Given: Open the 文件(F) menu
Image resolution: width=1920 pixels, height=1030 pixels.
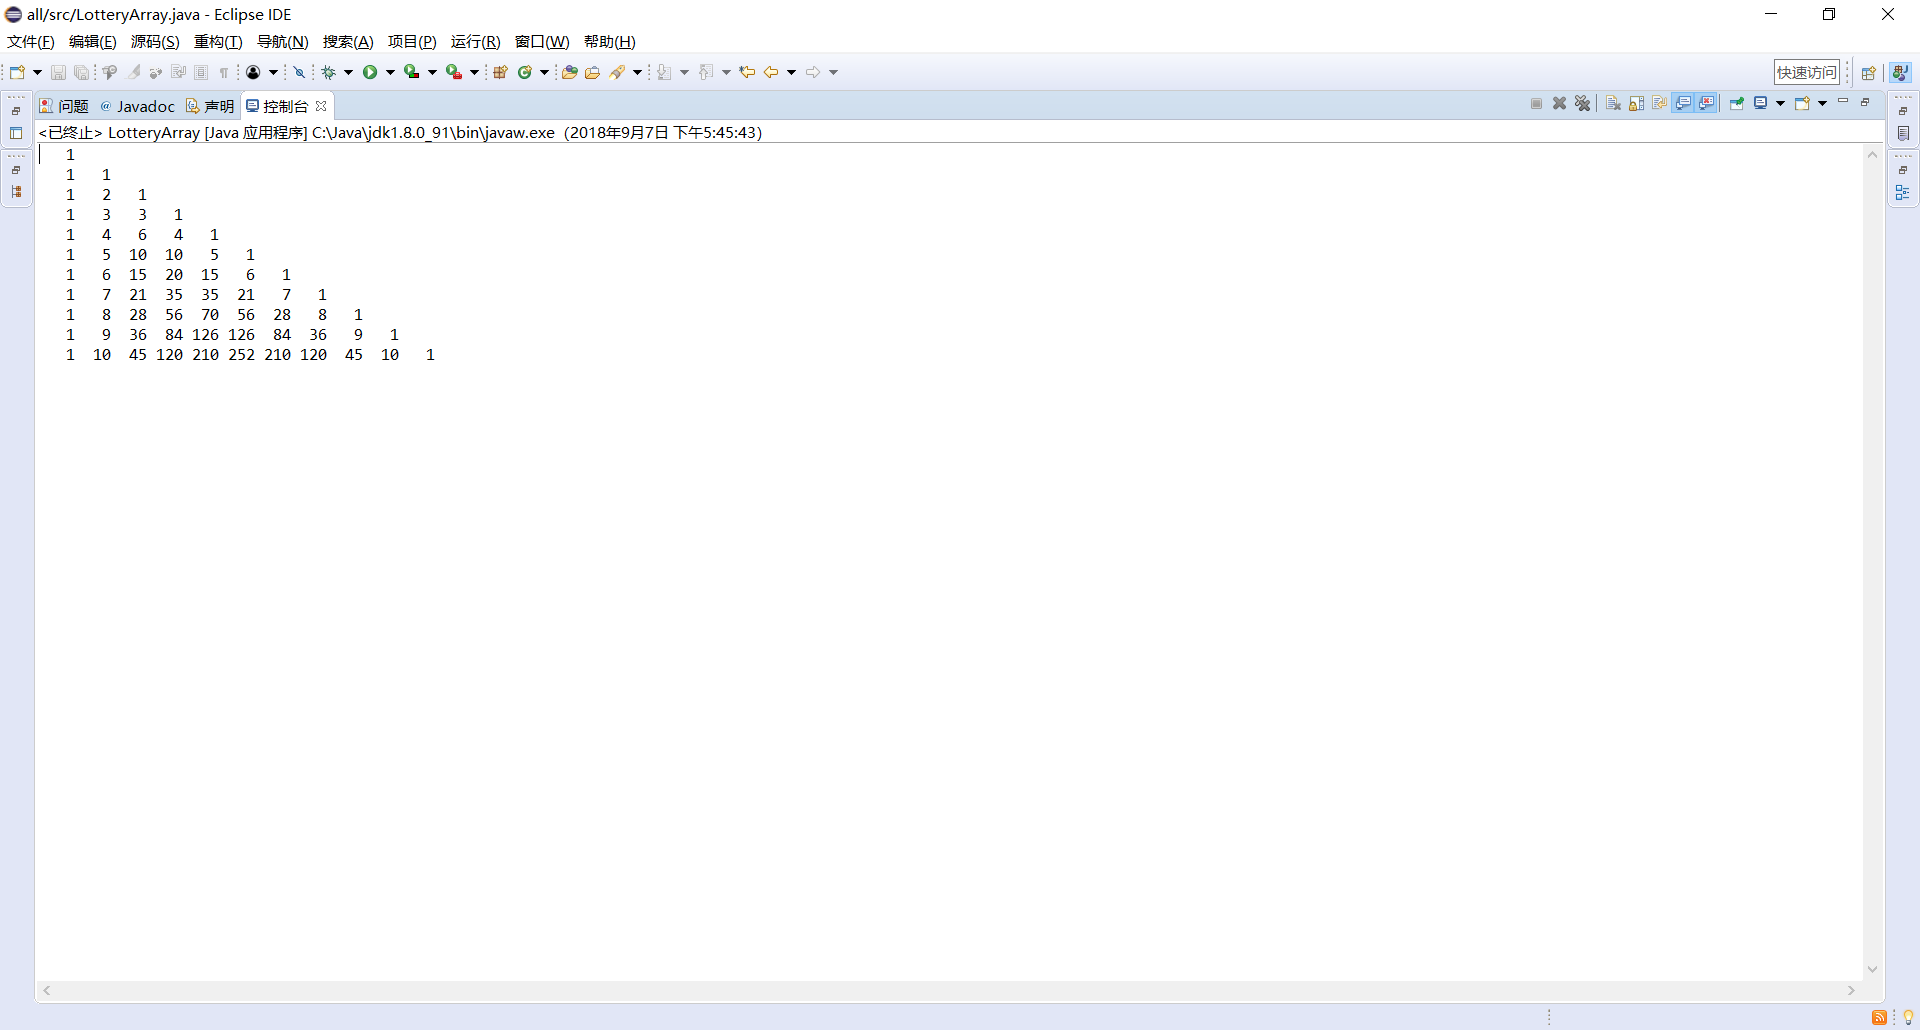Looking at the screenshot, I should [x=30, y=42].
